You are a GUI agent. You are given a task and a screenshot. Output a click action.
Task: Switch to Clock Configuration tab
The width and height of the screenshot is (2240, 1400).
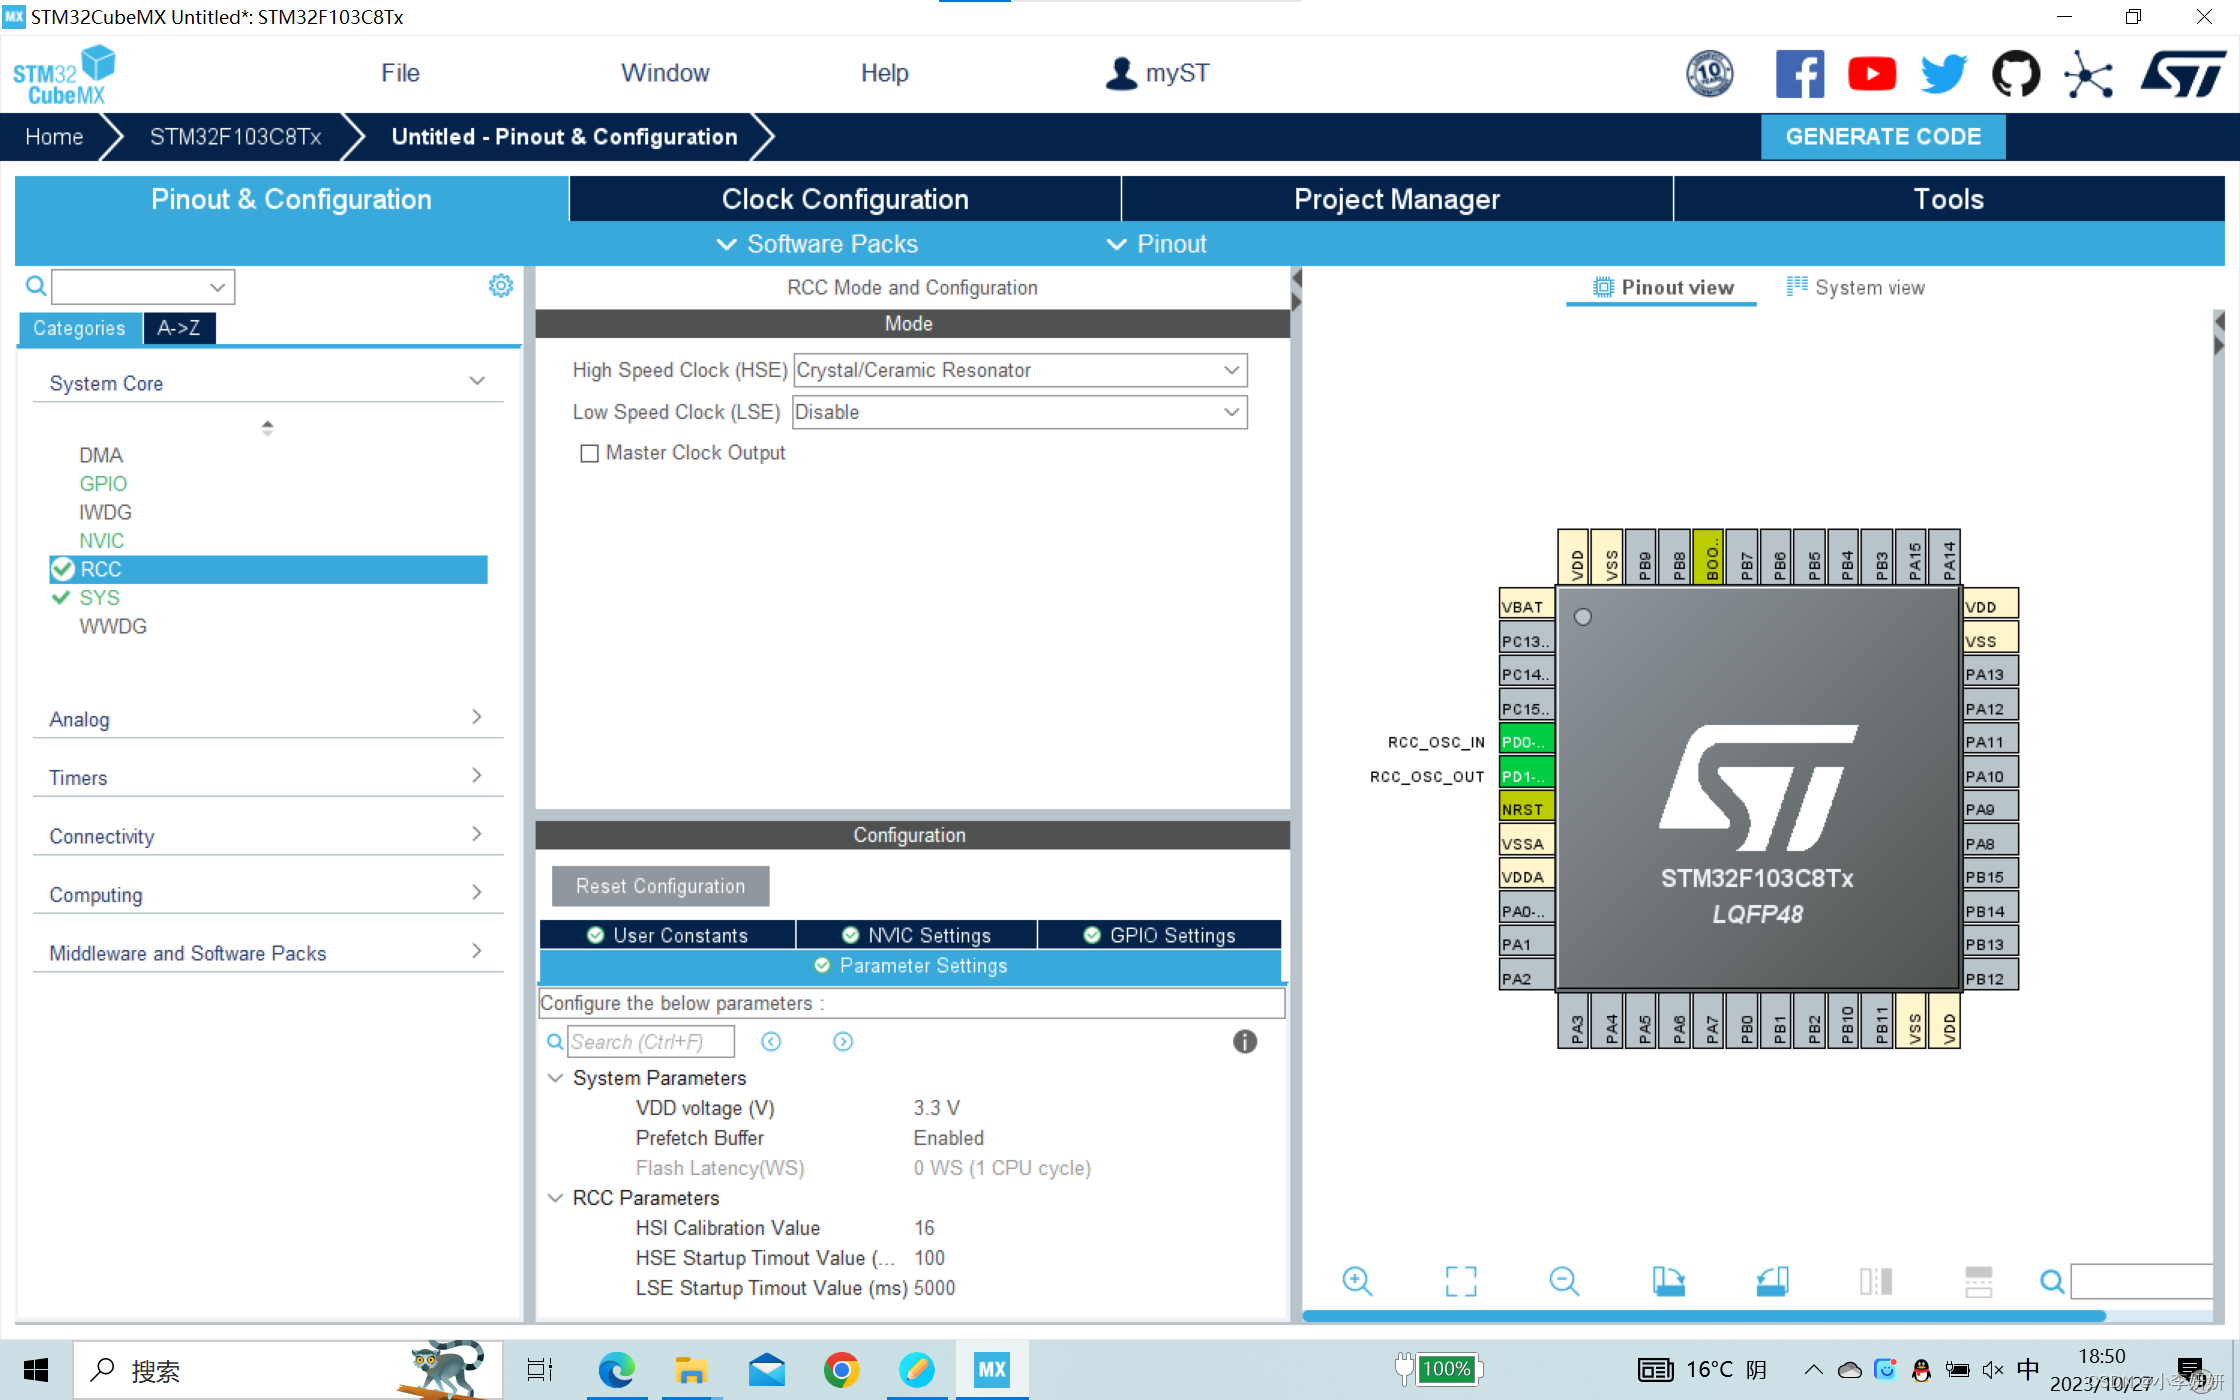(845, 199)
